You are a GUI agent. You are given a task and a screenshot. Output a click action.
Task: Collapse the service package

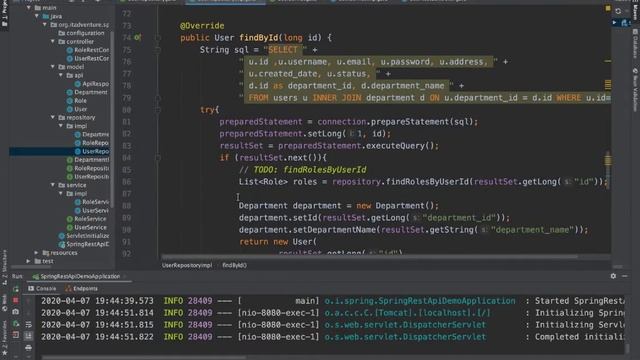[x=53, y=185]
